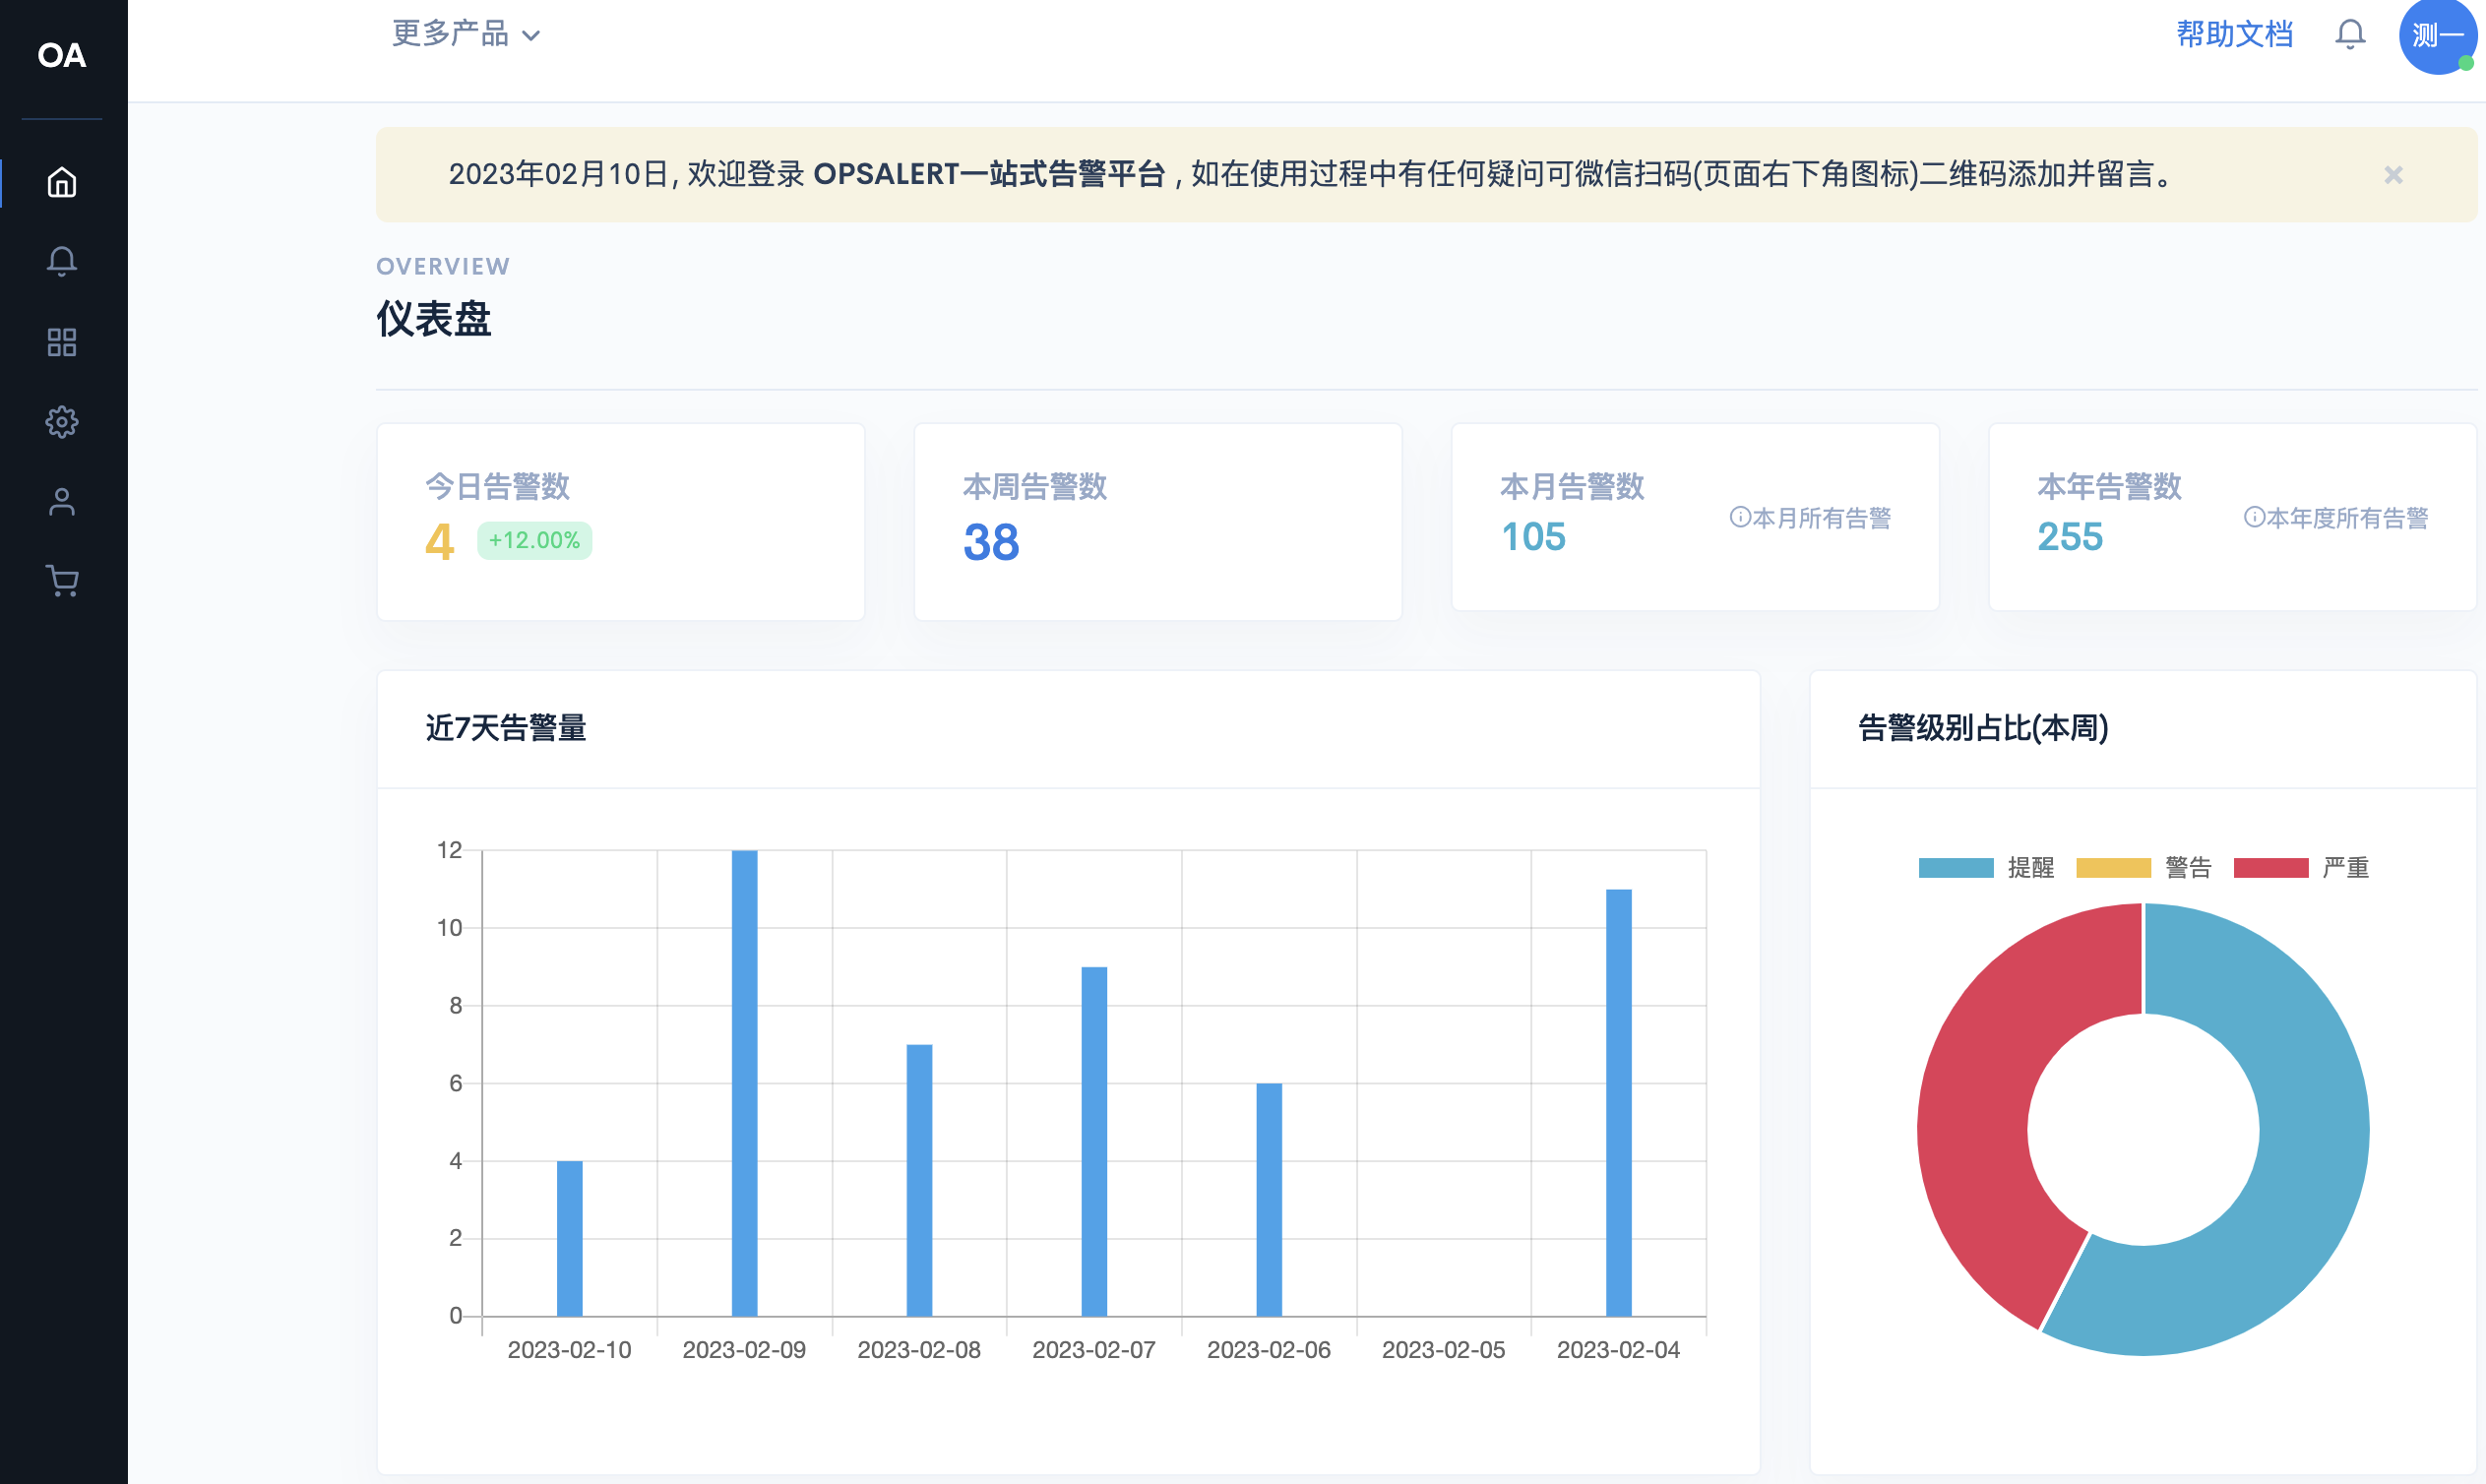This screenshot has height=1484, width=2486.
Task: Click the 本年告警数 card label
Action: click(2110, 486)
